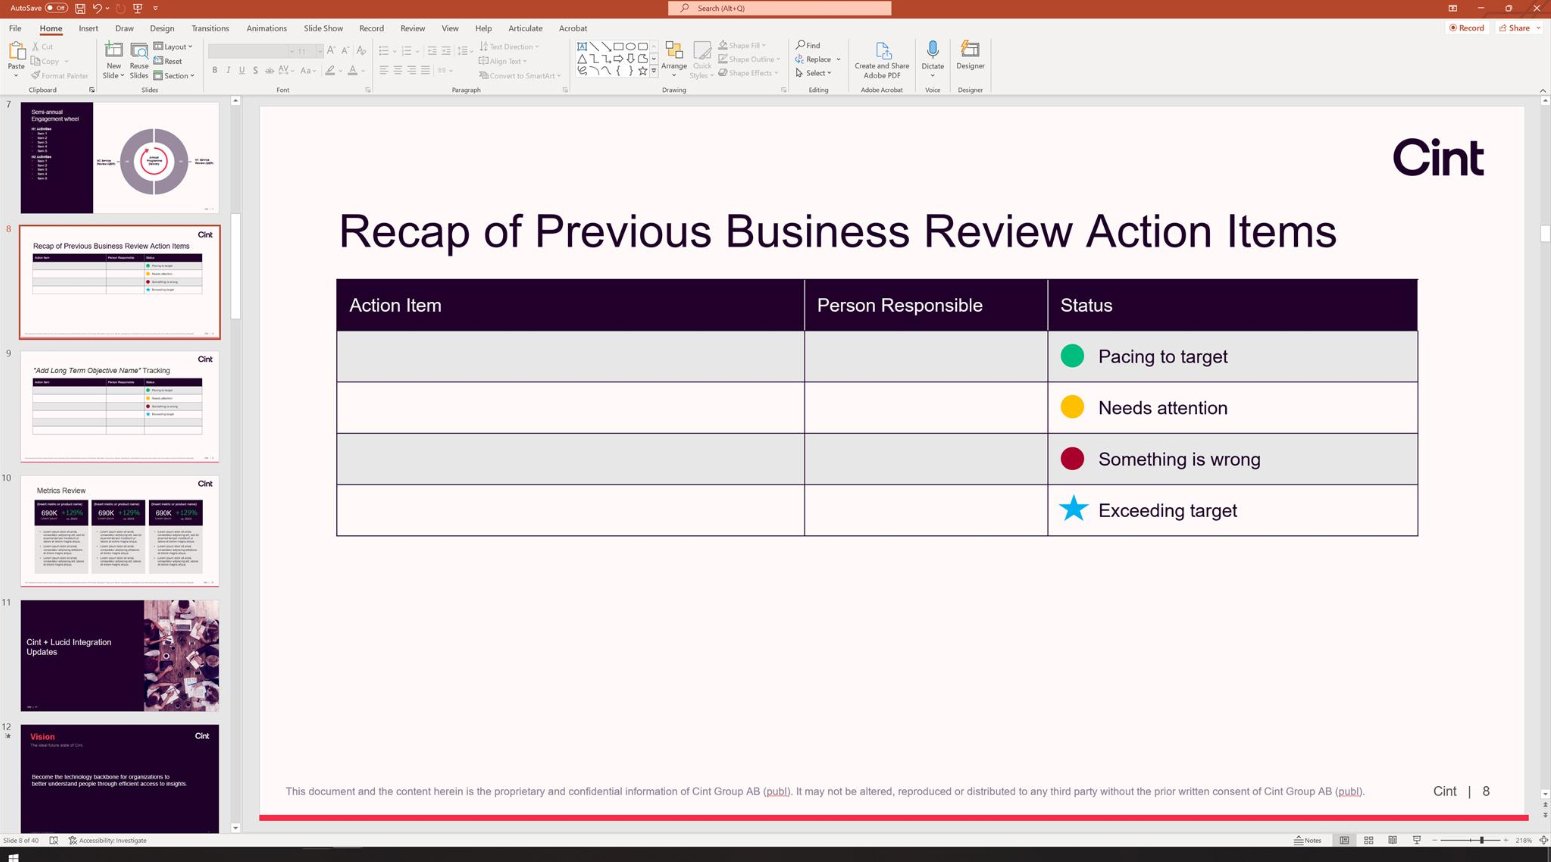
Task: Toggle the AutoSave switch
Action: click(x=56, y=8)
